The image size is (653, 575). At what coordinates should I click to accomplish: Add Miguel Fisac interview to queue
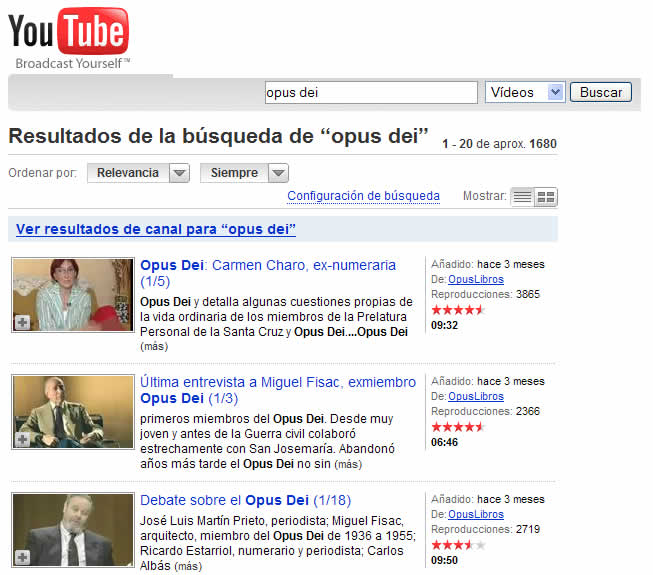pyautogui.click(x=22, y=439)
